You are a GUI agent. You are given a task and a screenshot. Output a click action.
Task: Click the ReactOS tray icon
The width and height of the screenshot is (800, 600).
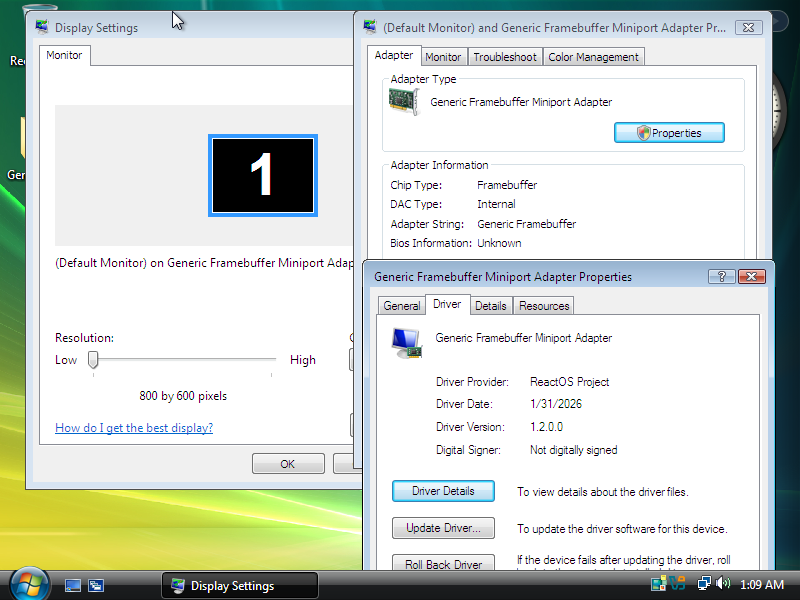tap(677, 584)
